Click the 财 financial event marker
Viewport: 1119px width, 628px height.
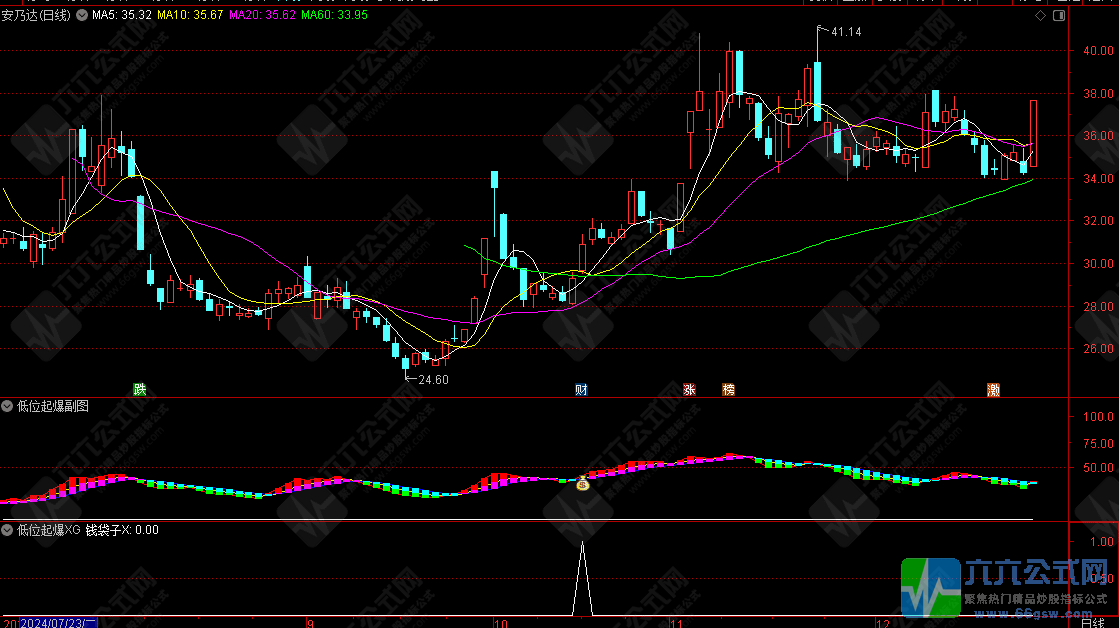click(x=581, y=389)
